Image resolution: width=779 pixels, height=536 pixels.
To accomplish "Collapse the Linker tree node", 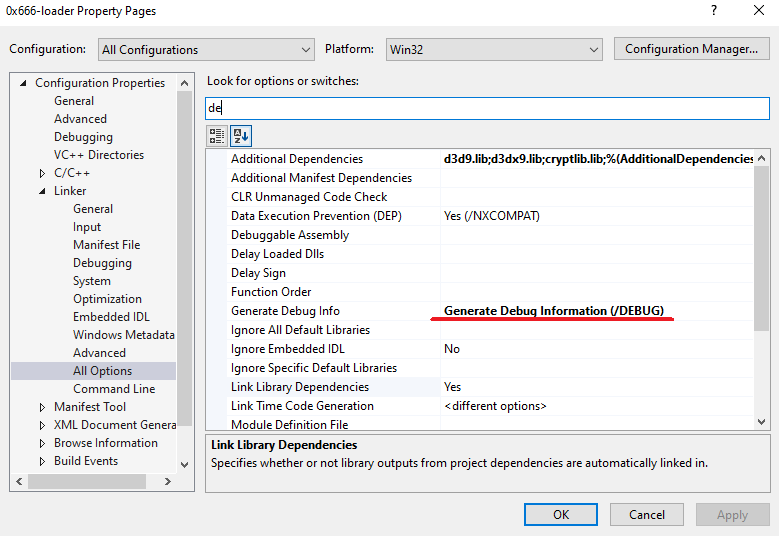I will (x=43, y=191).
